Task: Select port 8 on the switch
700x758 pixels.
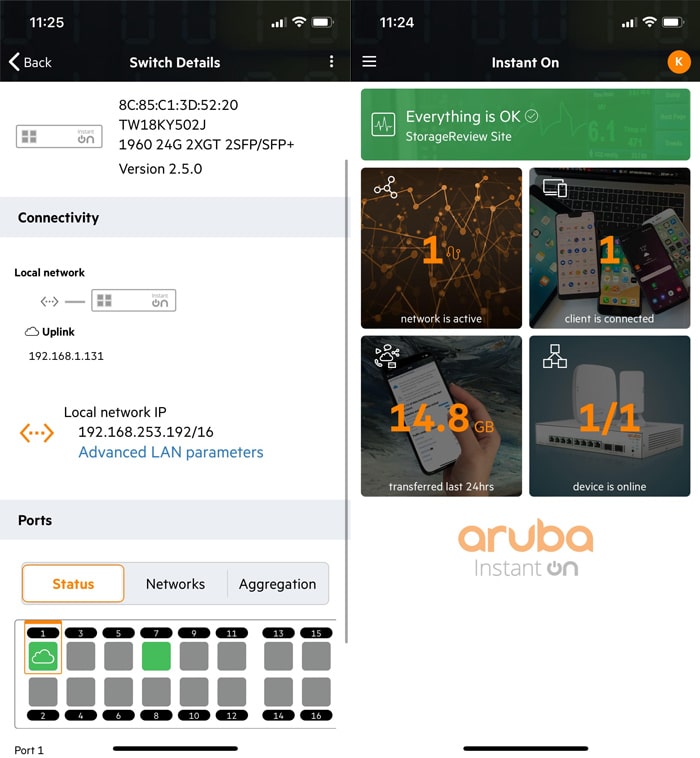Action: (x=156, y=692)
